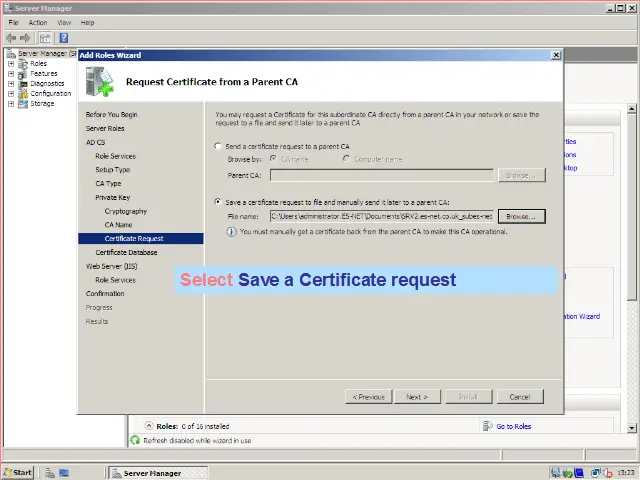640x480 pixels.
Task: Expand the Roles tree node
Action: coord(11,64)
